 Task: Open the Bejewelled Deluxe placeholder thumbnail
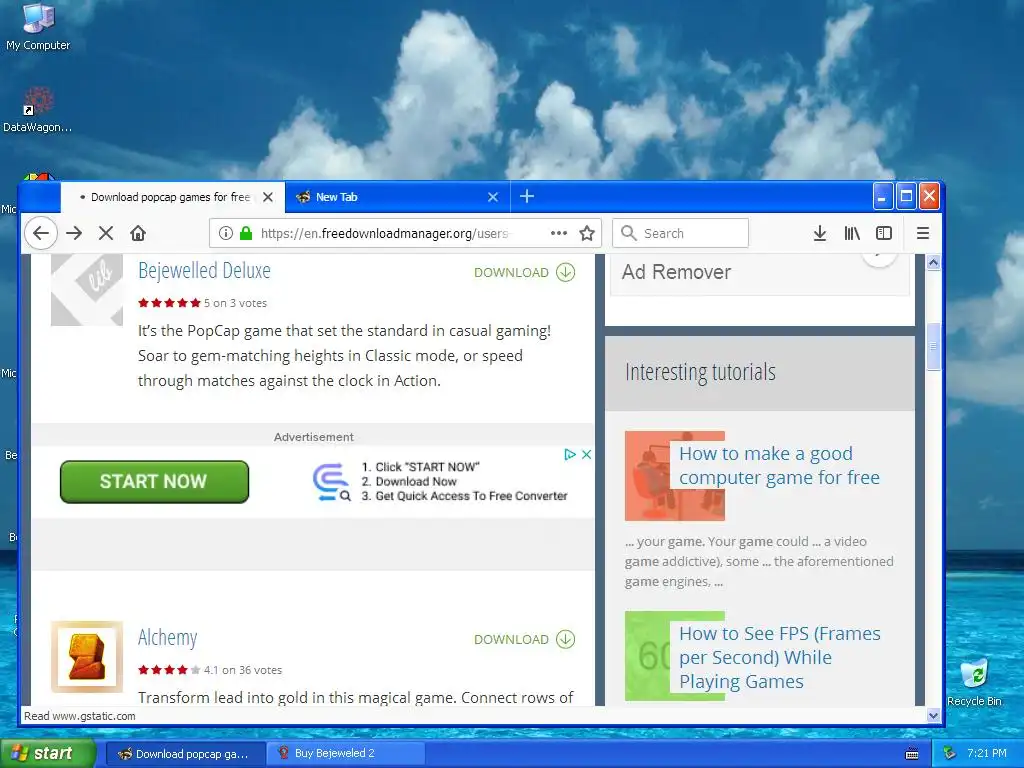pos(87,290)
